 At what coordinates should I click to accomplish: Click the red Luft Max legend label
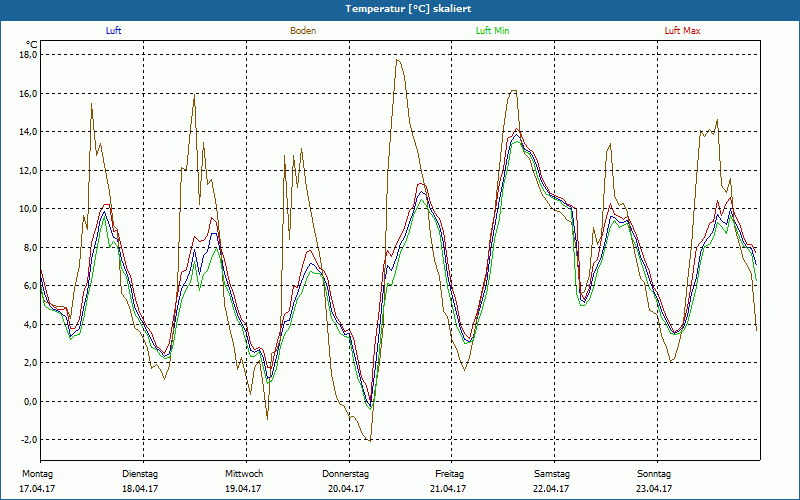click(x=682, y=31)
